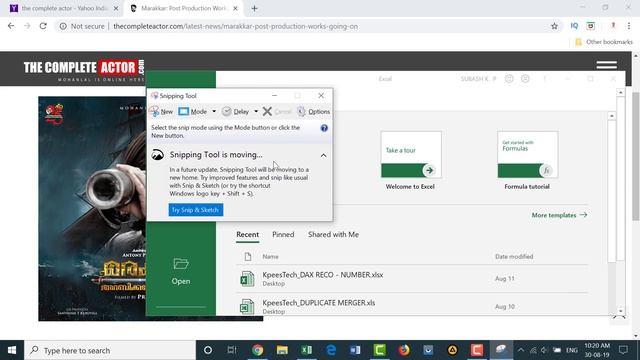The height and width of the screenshot is (360, 640).
Task: Minimize the Snipping Tool window
Action: click(274, 96)
